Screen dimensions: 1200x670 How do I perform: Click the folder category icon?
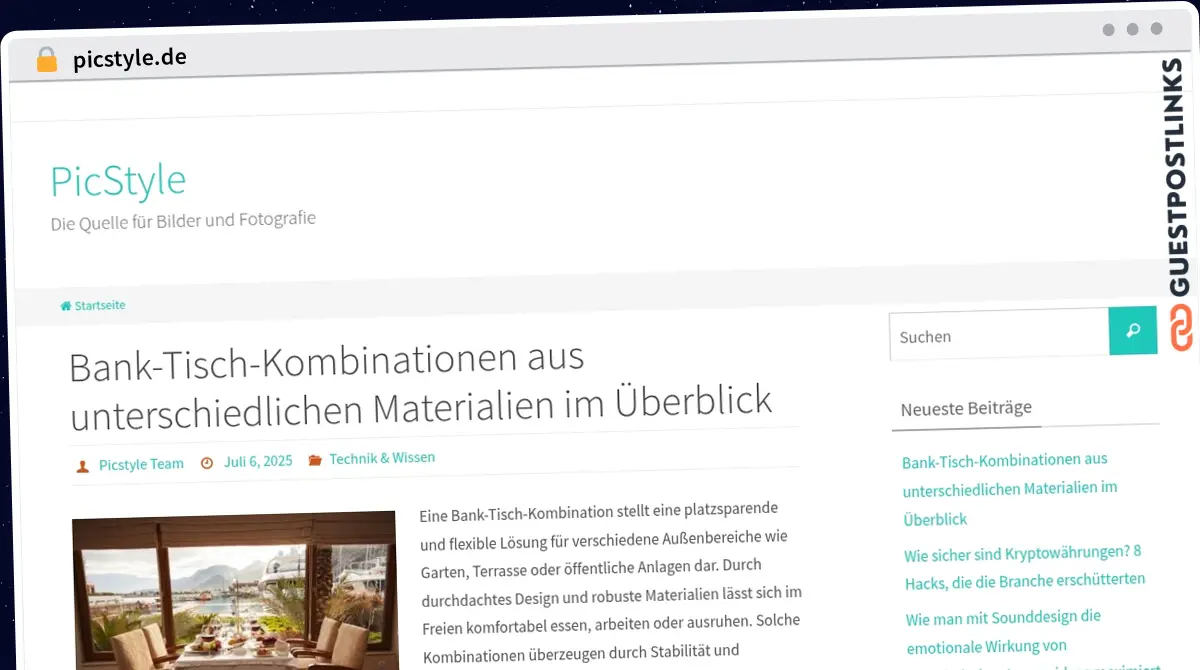[315, 460]
